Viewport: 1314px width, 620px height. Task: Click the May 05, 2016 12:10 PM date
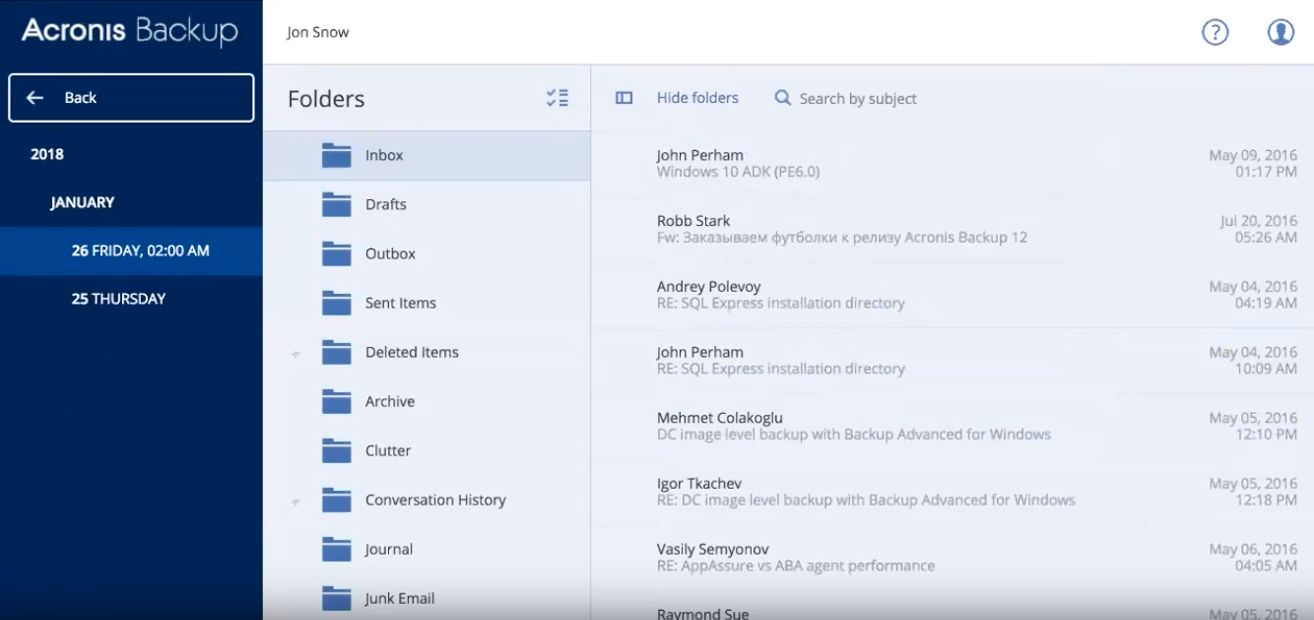point(1253,426)
